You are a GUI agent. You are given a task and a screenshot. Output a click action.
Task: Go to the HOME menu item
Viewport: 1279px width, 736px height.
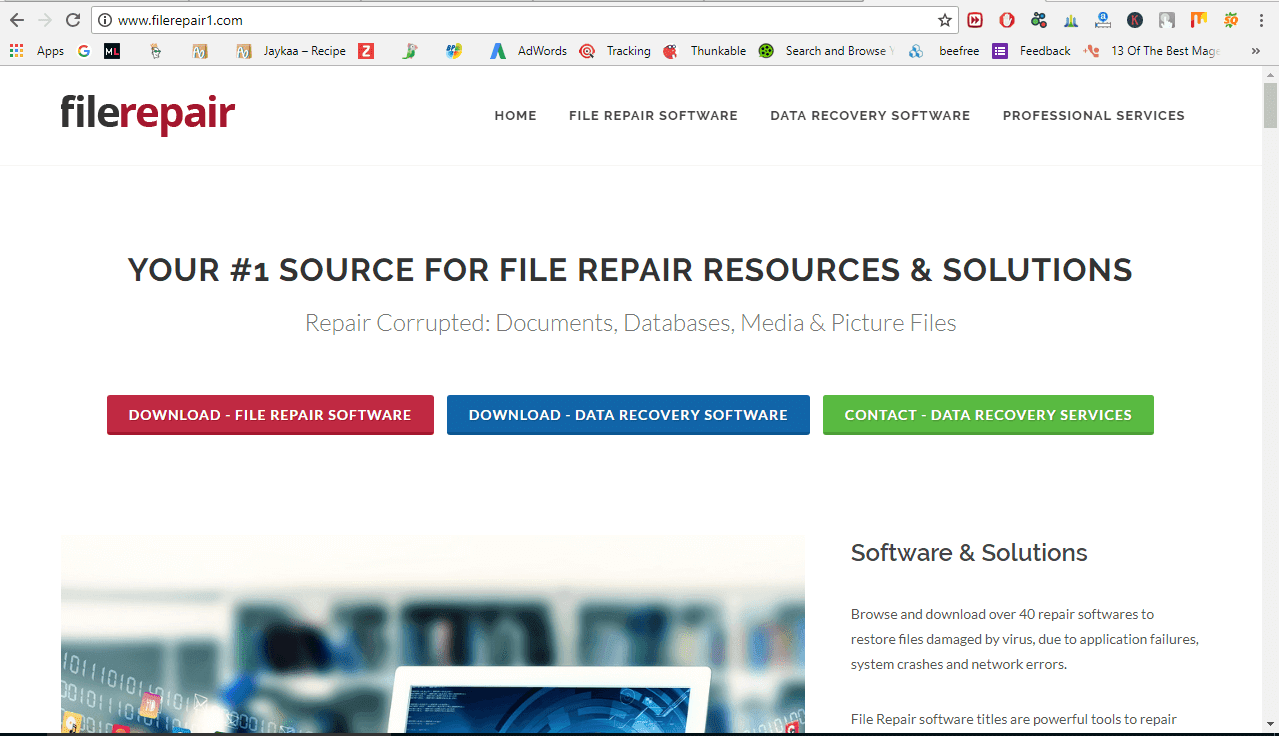[x=516, y=116]
